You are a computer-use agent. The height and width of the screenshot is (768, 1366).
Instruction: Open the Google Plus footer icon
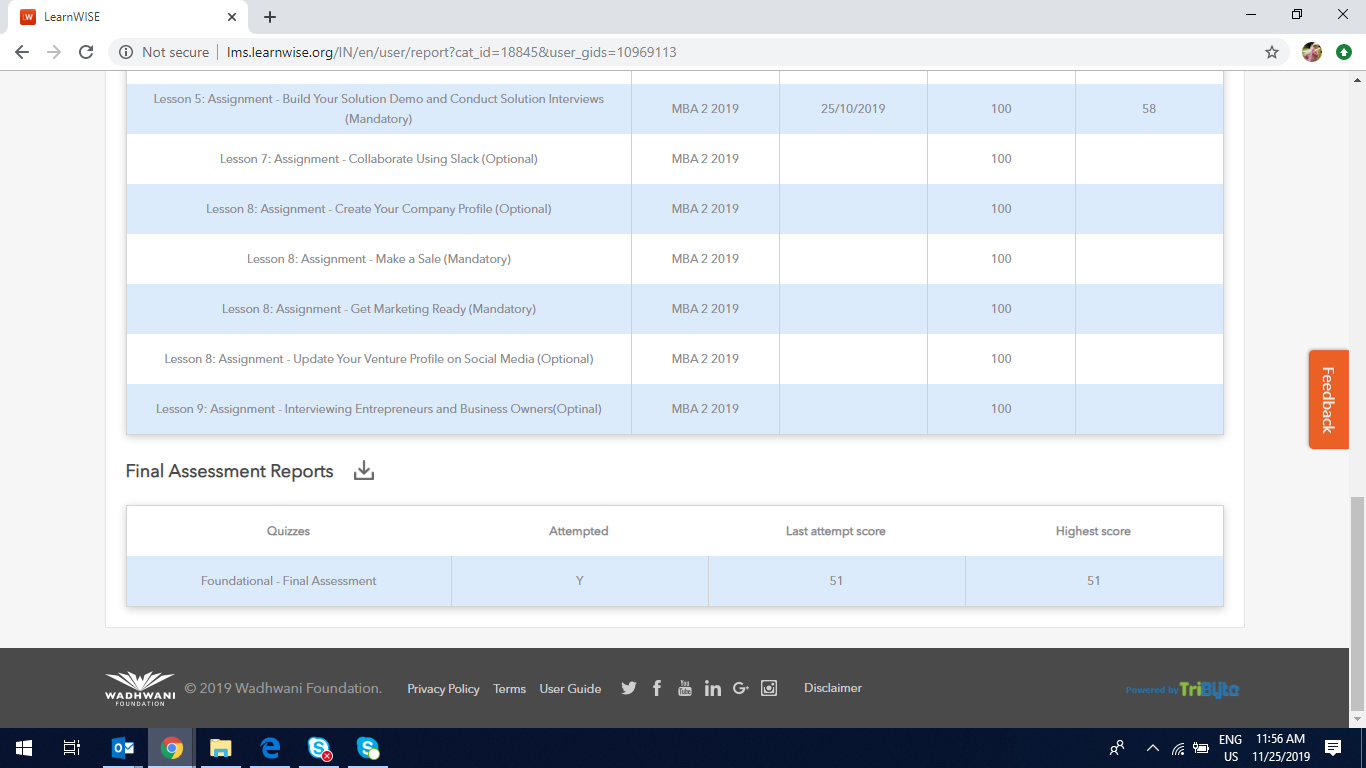point(741,688)
